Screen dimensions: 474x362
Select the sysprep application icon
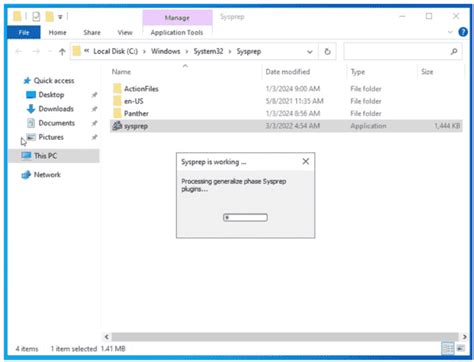point(117,126)
